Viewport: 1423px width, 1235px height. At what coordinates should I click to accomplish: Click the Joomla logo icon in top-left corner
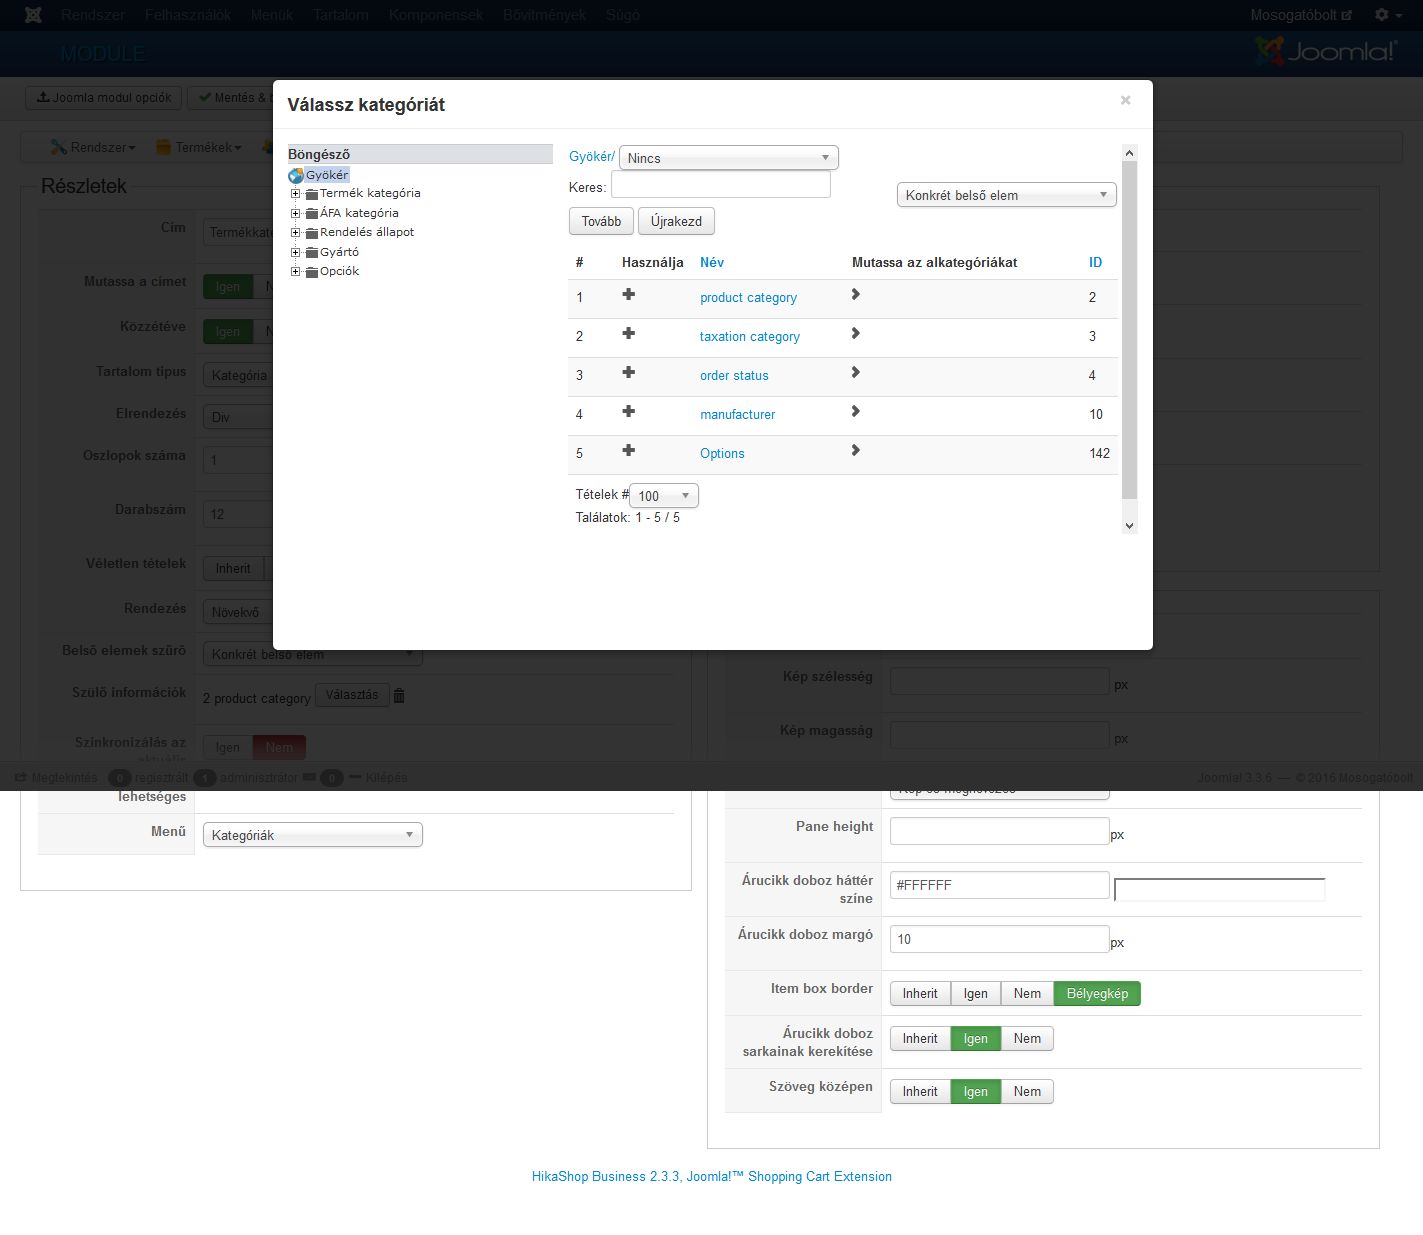pos(33,15)
